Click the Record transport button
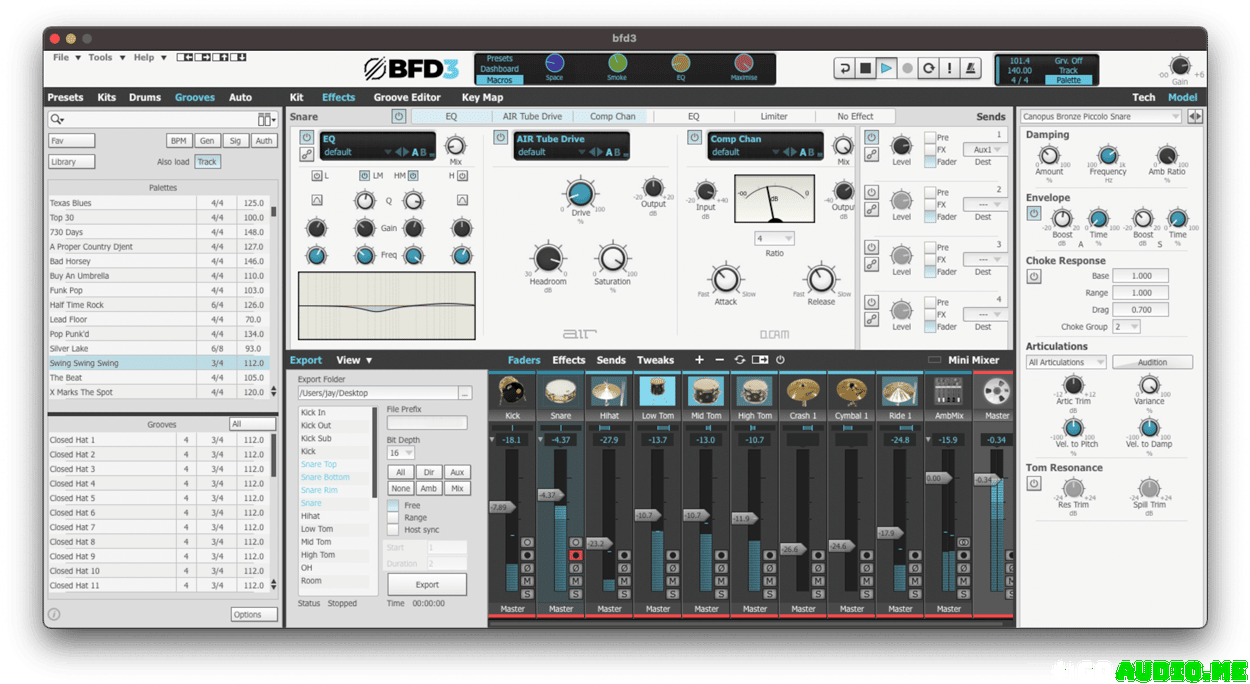The height and width of the screenshot is (684, 1250). 907,68
